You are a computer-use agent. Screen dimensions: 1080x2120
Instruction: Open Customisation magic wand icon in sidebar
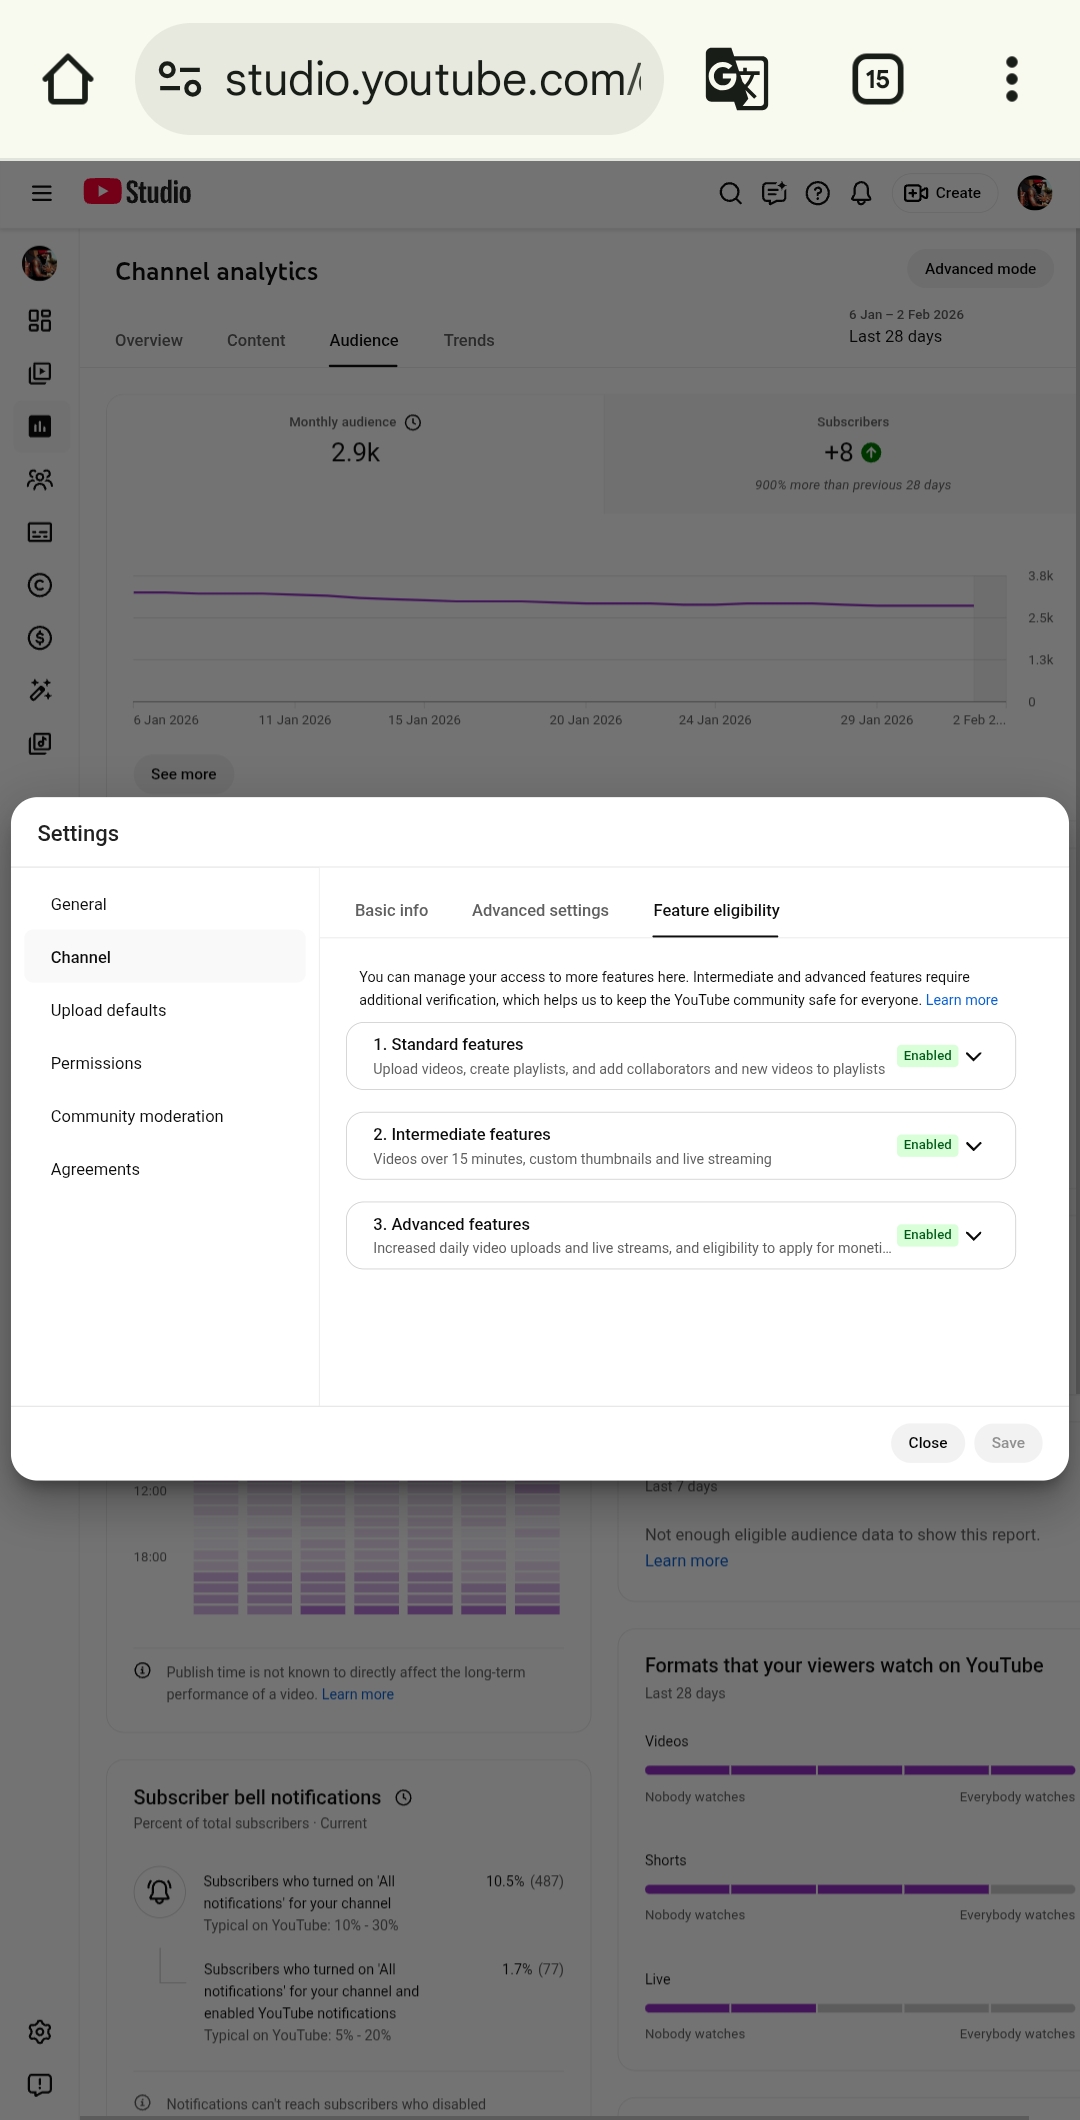click(40, 690)
